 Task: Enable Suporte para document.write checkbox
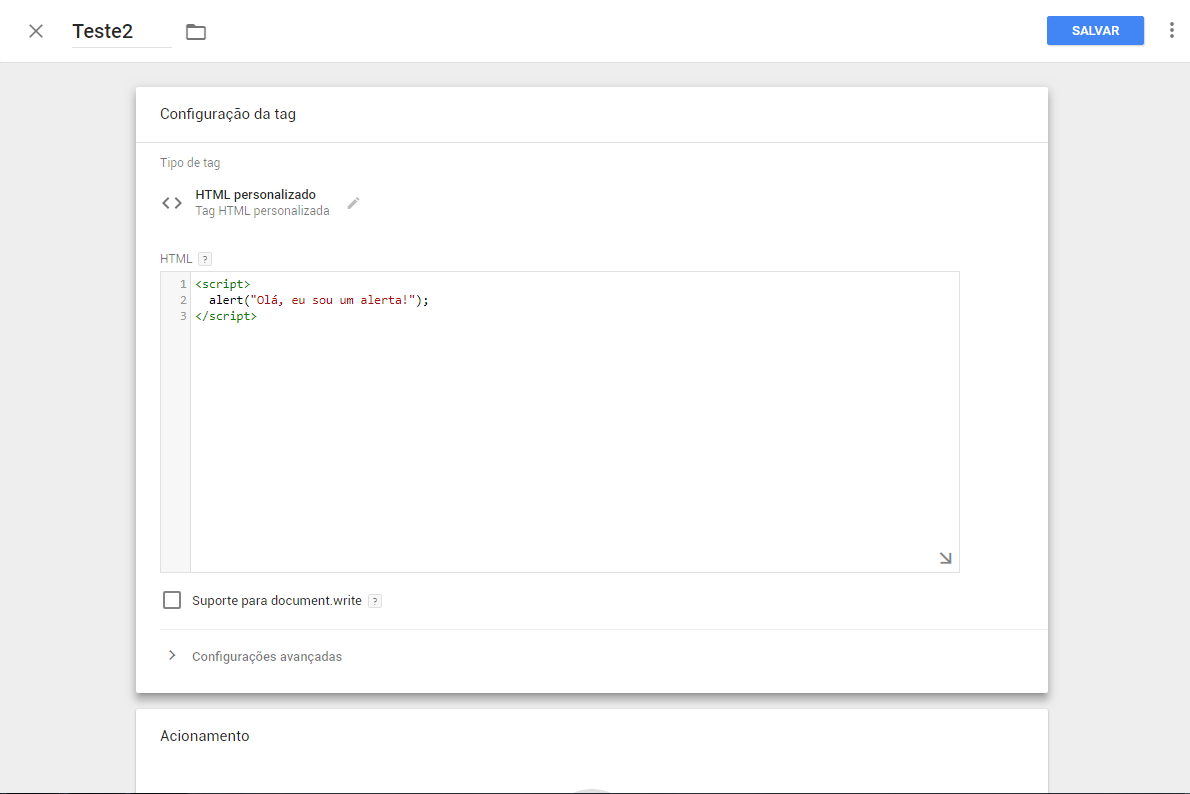click(x=172, y=600)
